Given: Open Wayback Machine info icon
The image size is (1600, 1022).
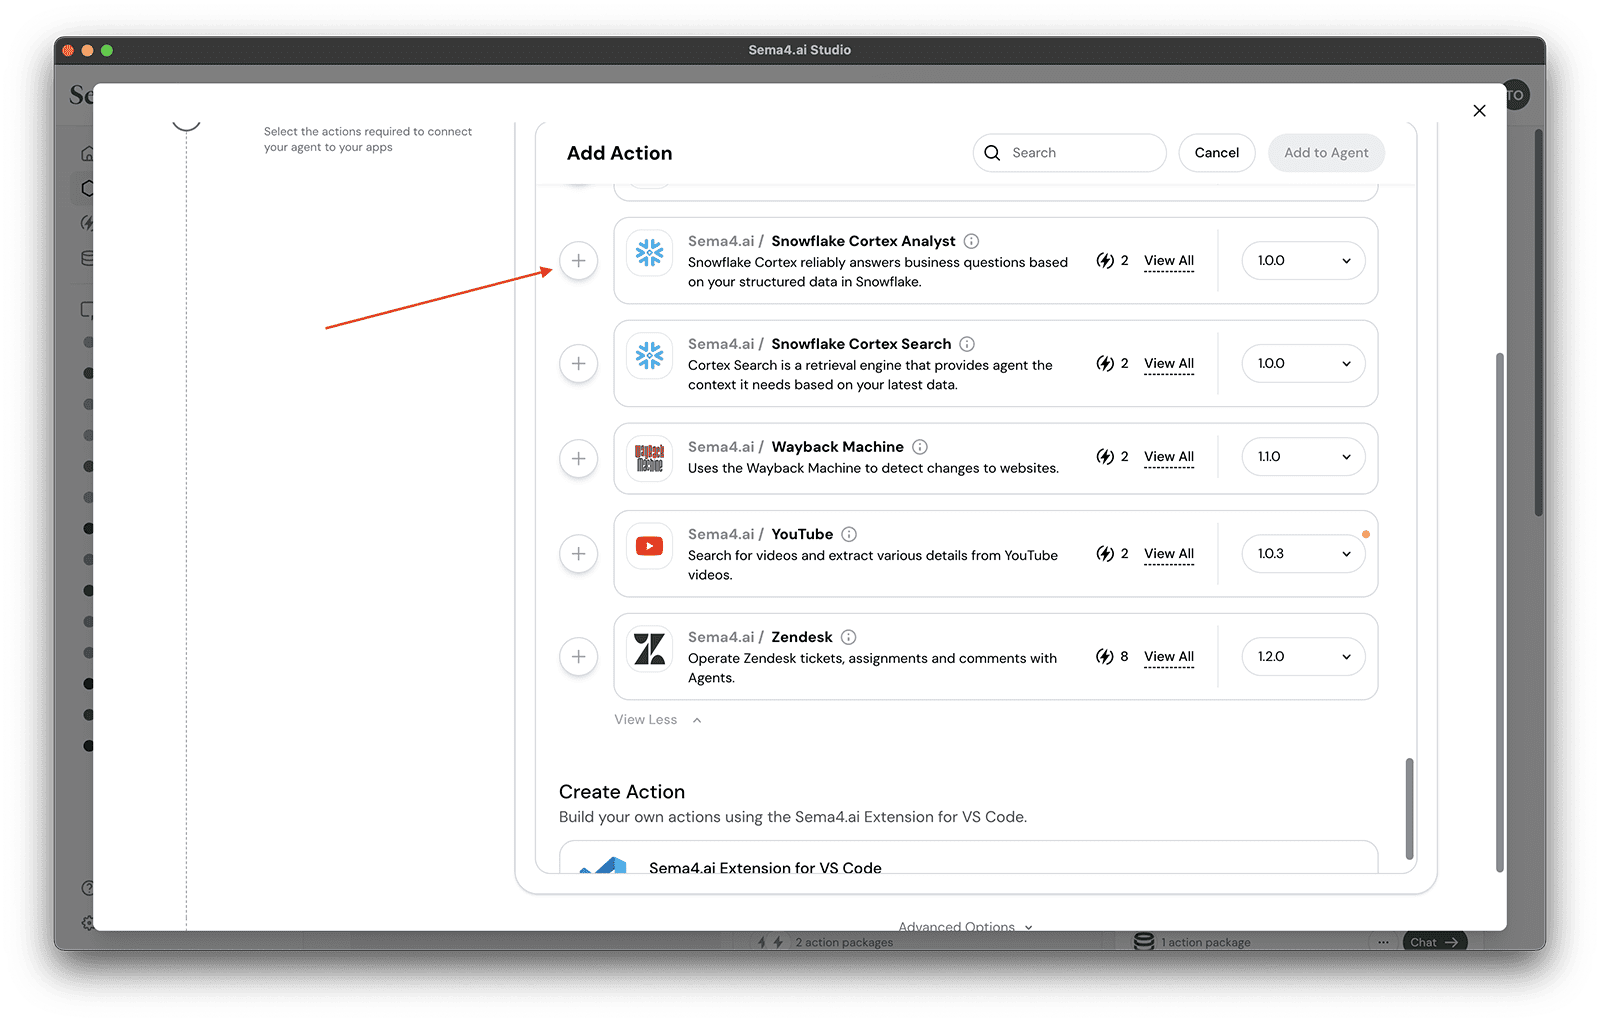Looking at the screenshot, I should pos(920,447).
